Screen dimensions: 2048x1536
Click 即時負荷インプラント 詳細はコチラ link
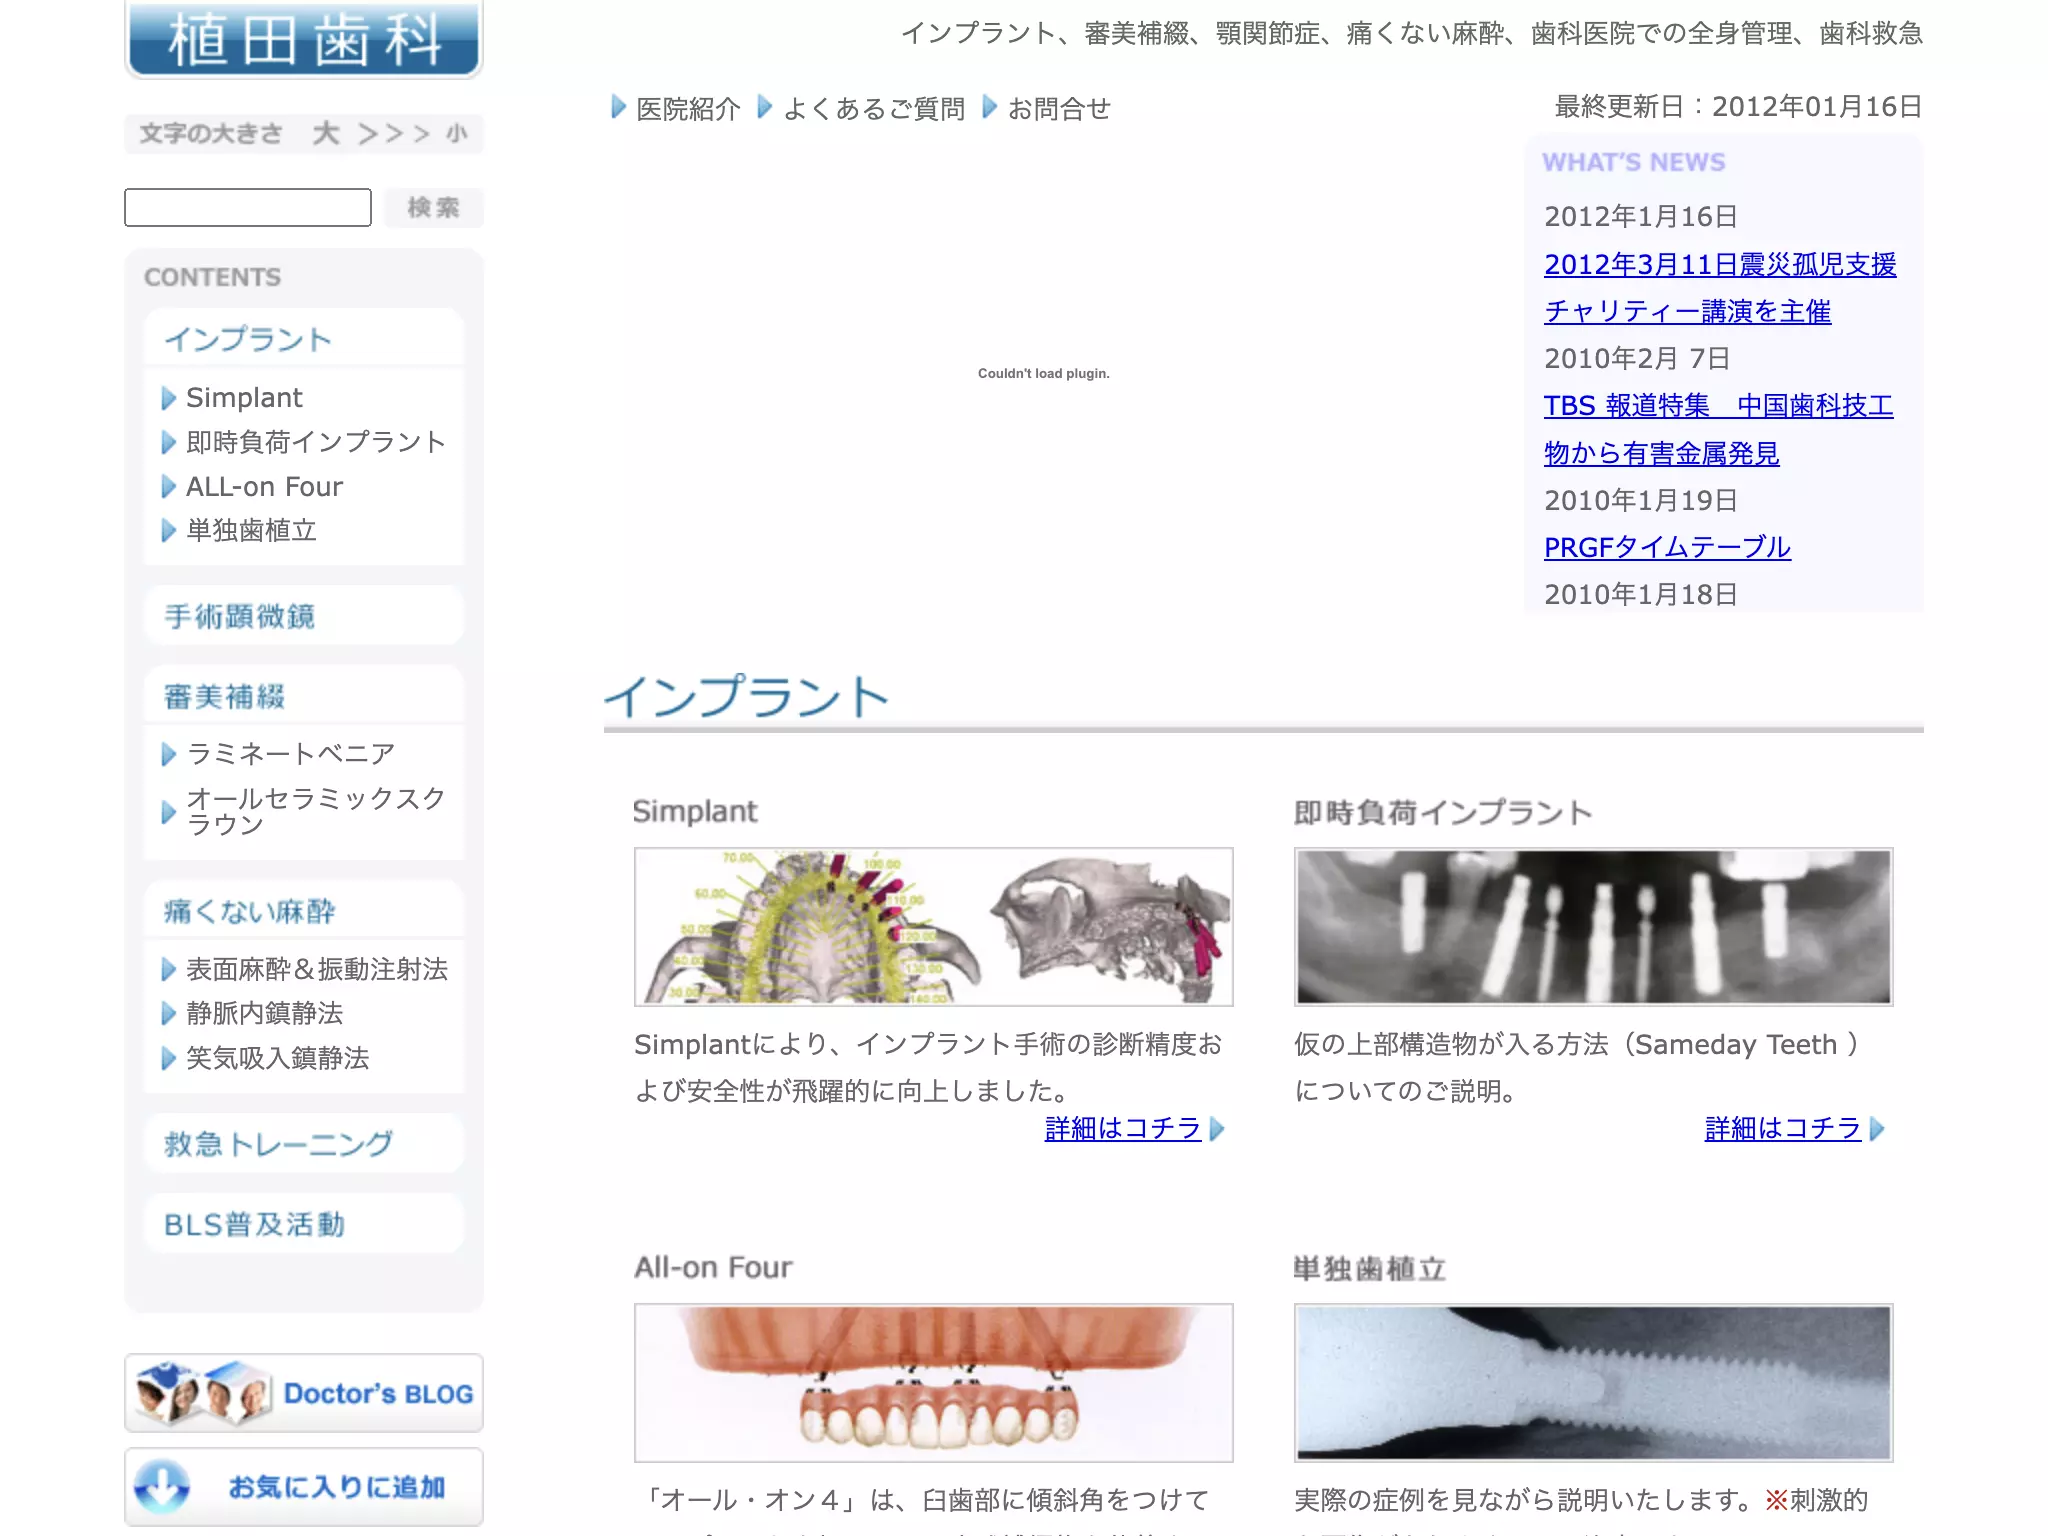(1783, 1129)
